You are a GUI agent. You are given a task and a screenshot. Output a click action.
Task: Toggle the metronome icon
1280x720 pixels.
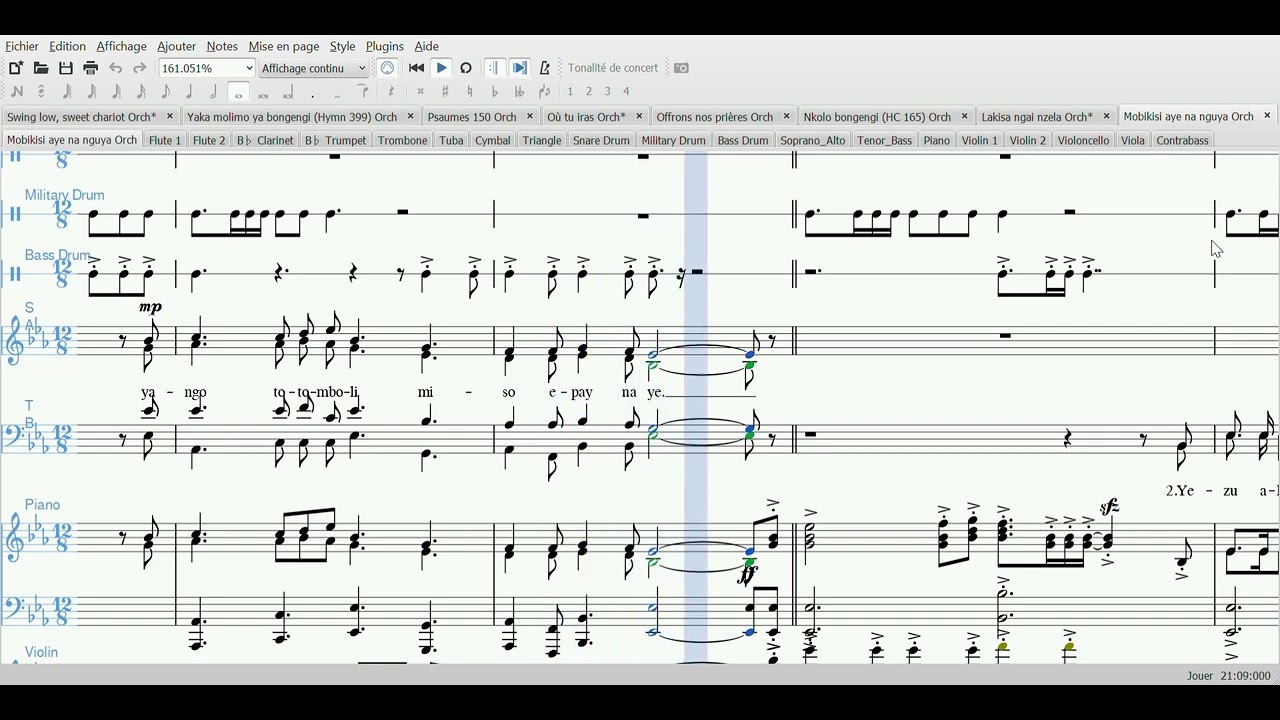point(544,68)
